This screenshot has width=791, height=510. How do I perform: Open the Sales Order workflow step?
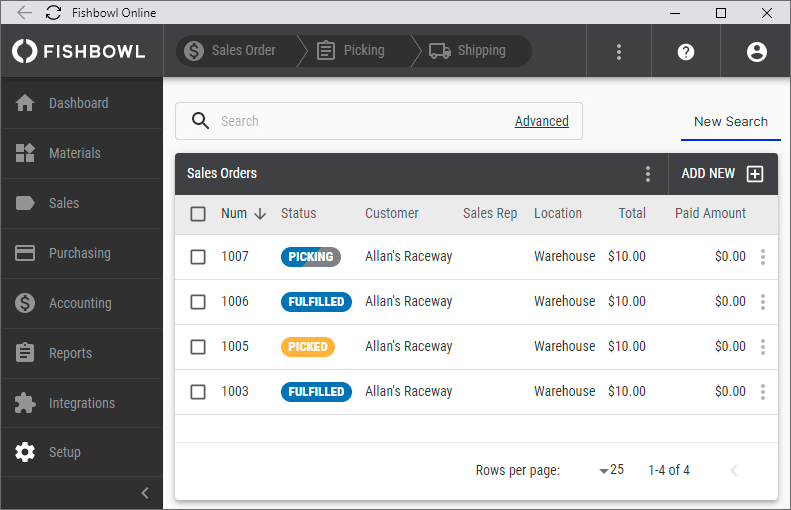point(235,50)
